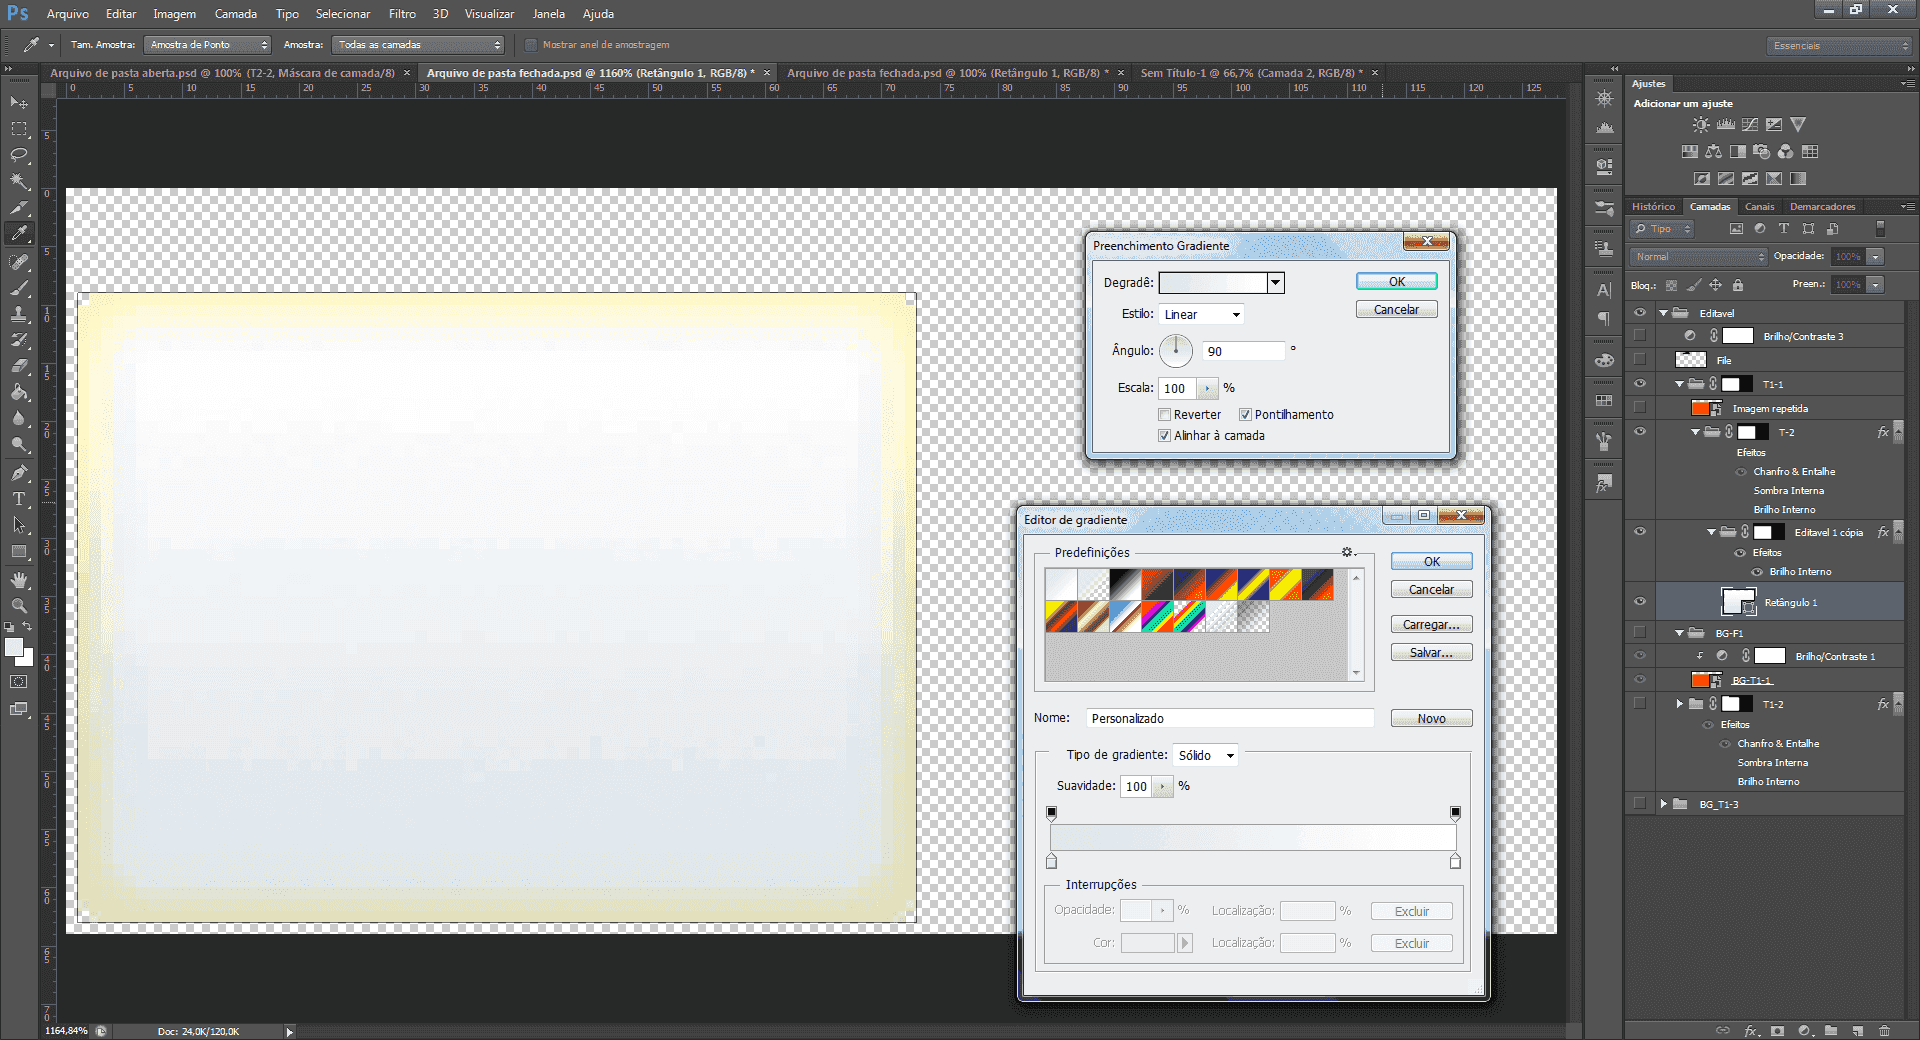Show the File layer

1640,360
